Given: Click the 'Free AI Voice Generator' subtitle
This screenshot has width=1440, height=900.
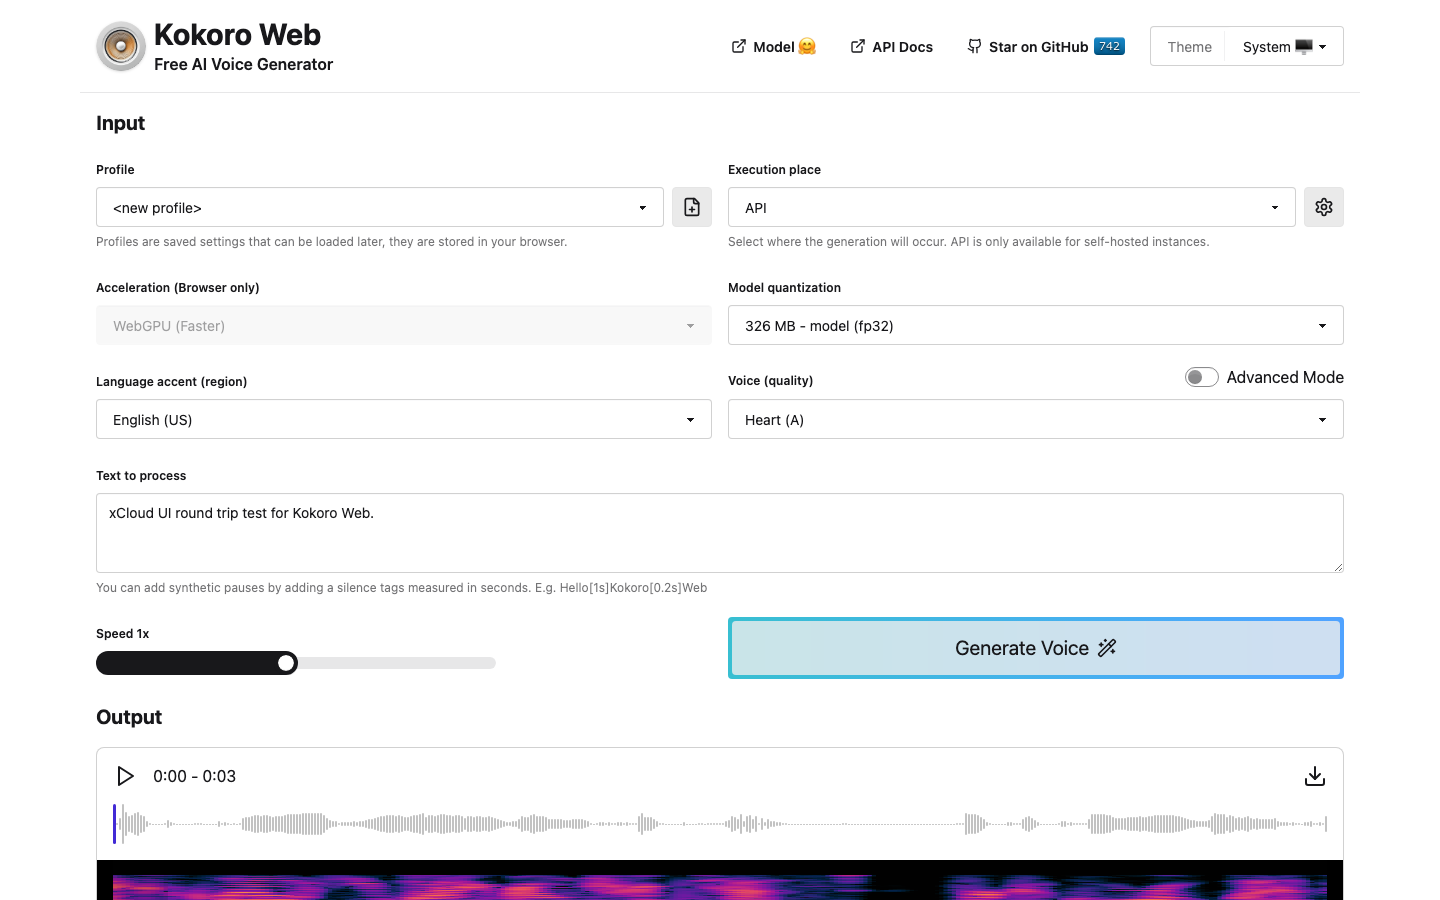Looking at the screenshot, I should [x=243, y=64].
